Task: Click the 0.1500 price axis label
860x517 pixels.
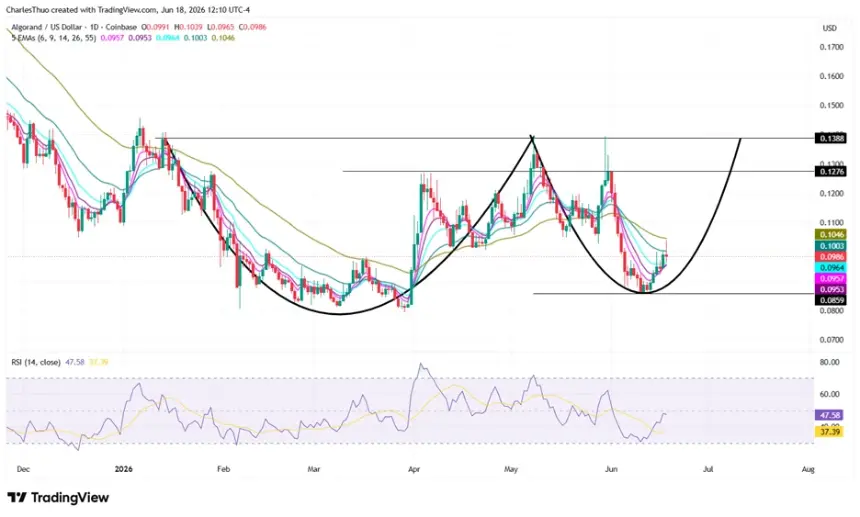Action: coord(831,105)
